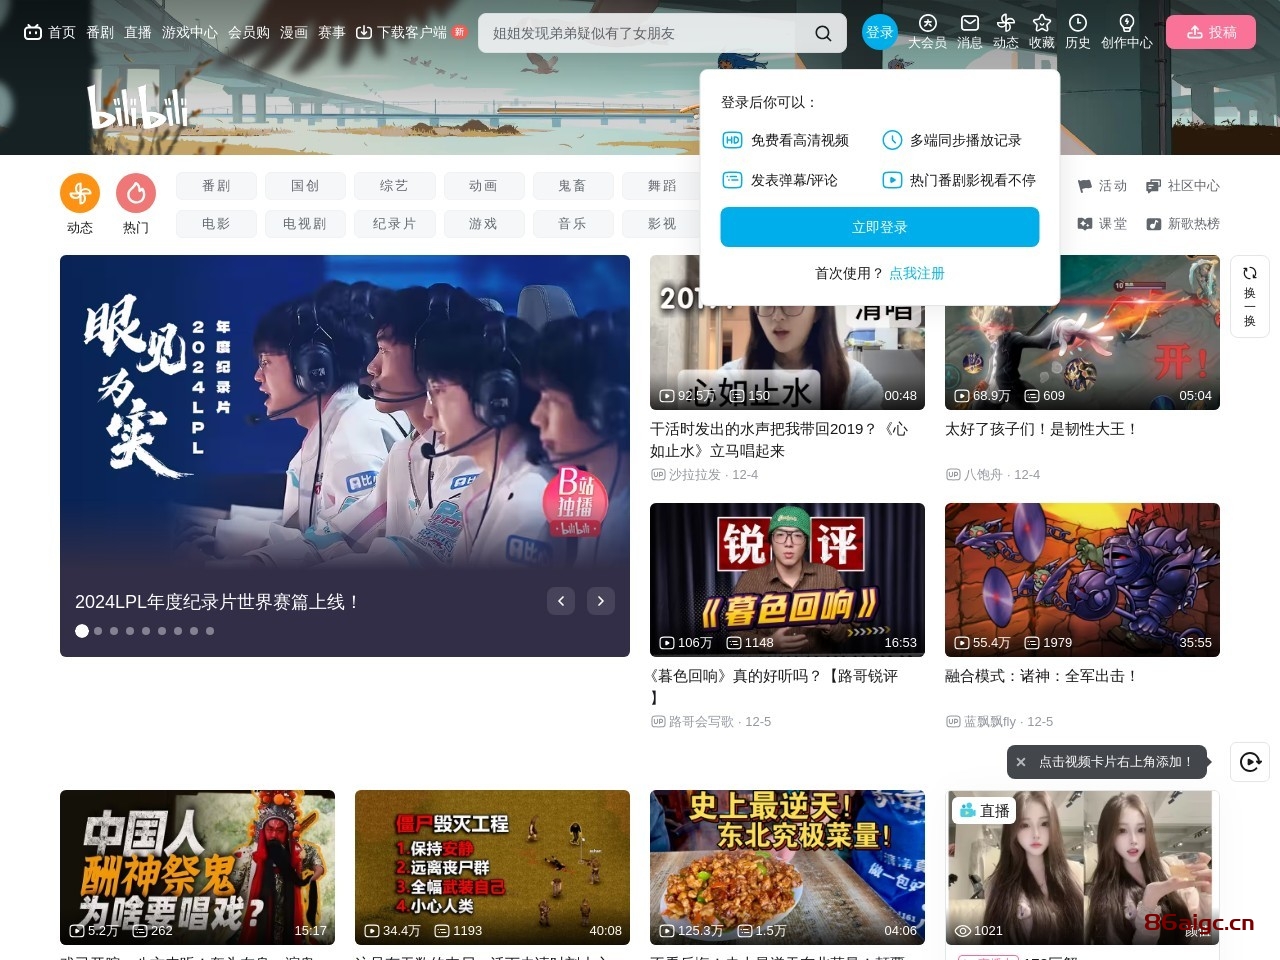
Task: Click the orange 动态 circle icon
Action: (x=80, y=194)
